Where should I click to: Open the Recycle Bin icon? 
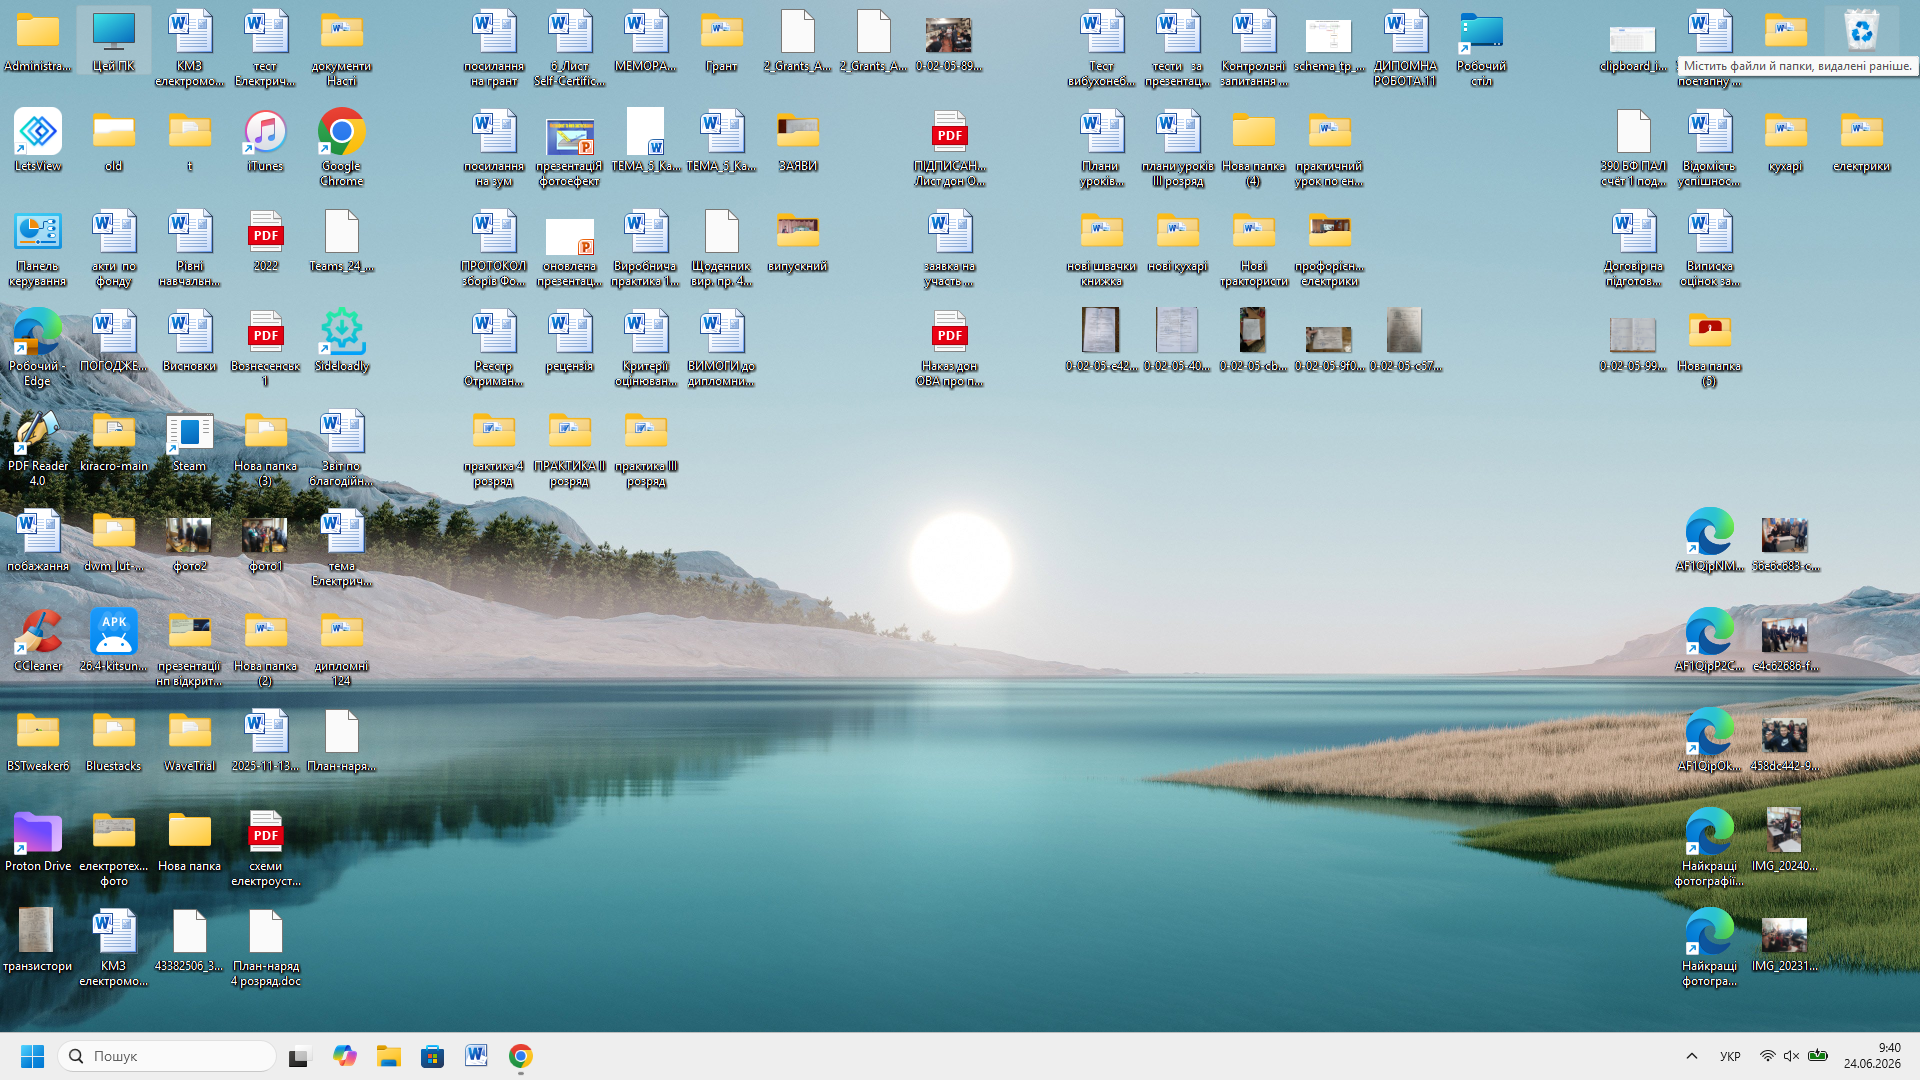(1861, 34)
